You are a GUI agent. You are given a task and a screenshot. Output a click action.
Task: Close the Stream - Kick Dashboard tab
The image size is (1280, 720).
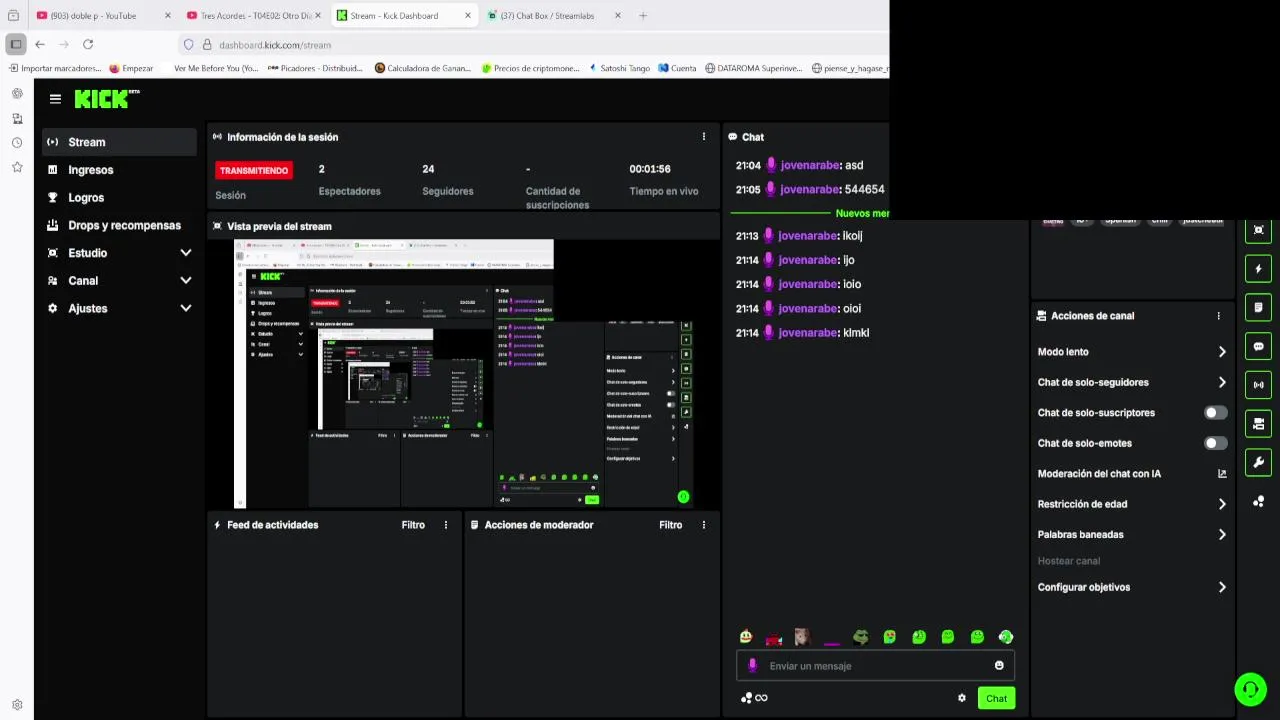pos(467,15)
